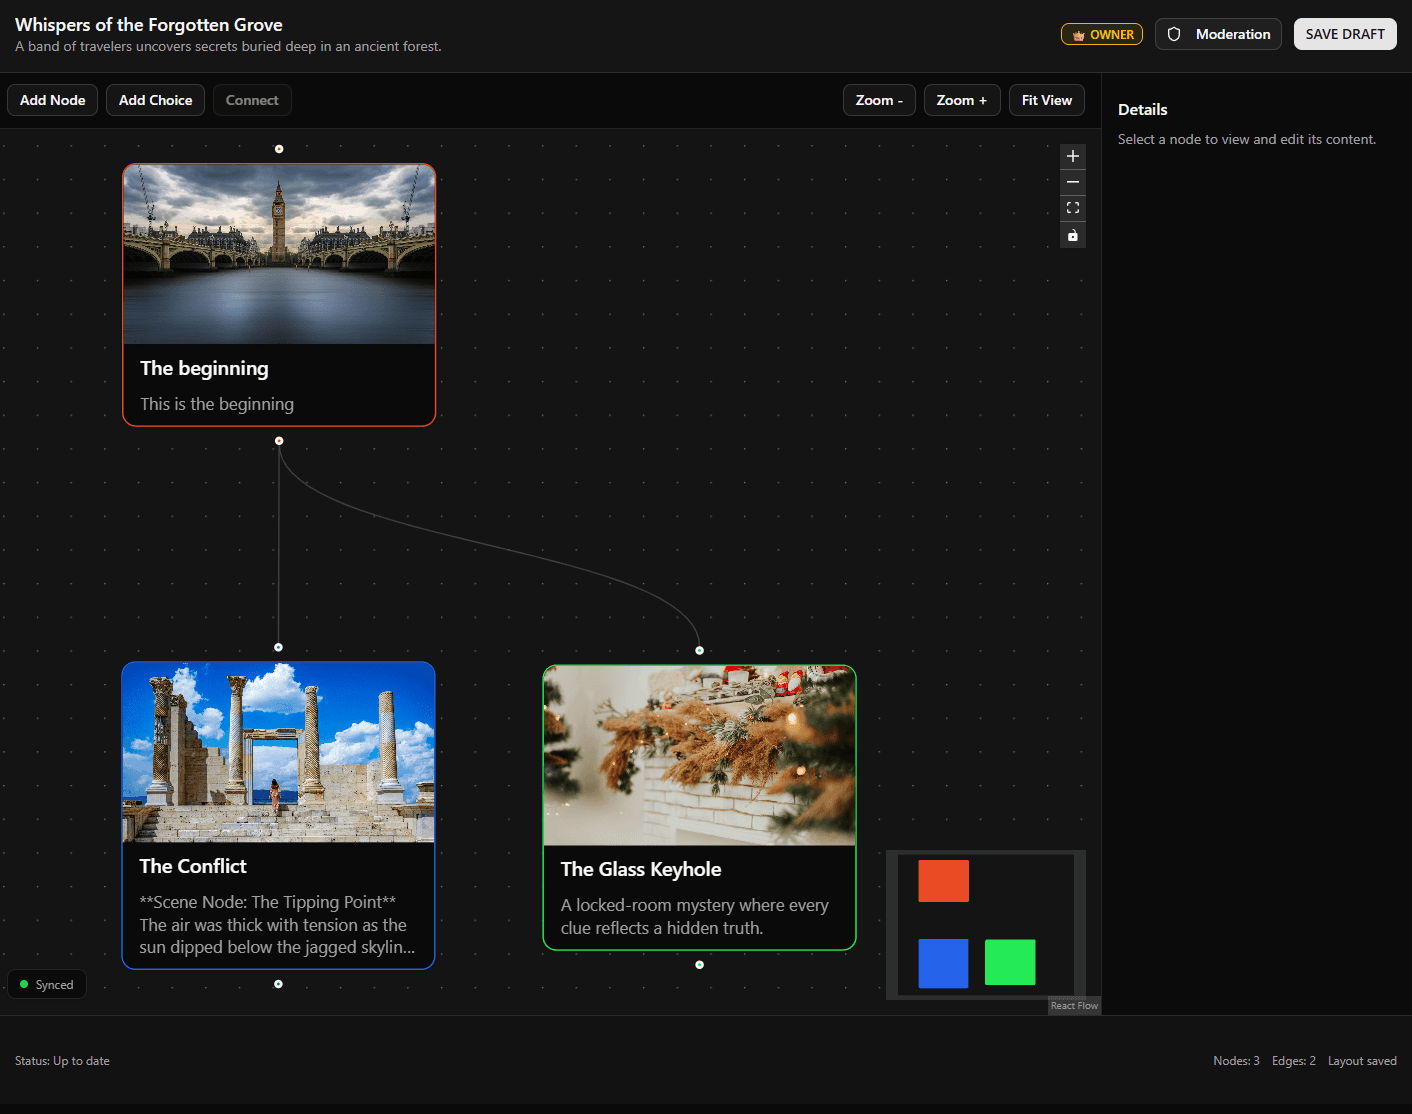Click the fit-view frame icon in canvas controls
Viewport: 1412px width, 1114px height.
[x=1072, y=208]
